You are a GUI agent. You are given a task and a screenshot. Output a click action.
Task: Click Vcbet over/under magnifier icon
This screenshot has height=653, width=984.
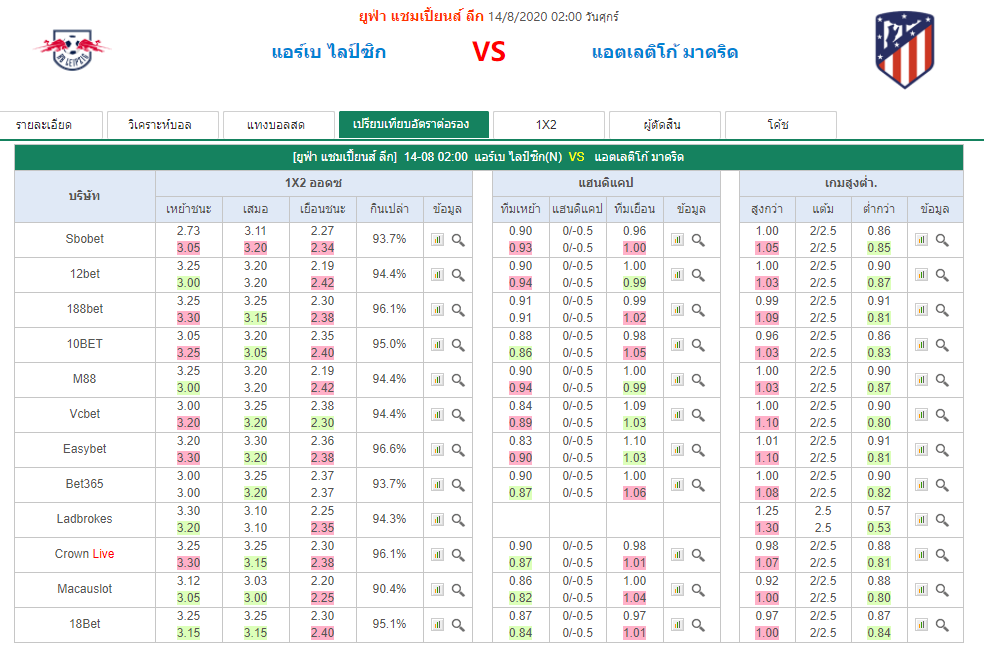pyautogui.click(x=942, y=415)
